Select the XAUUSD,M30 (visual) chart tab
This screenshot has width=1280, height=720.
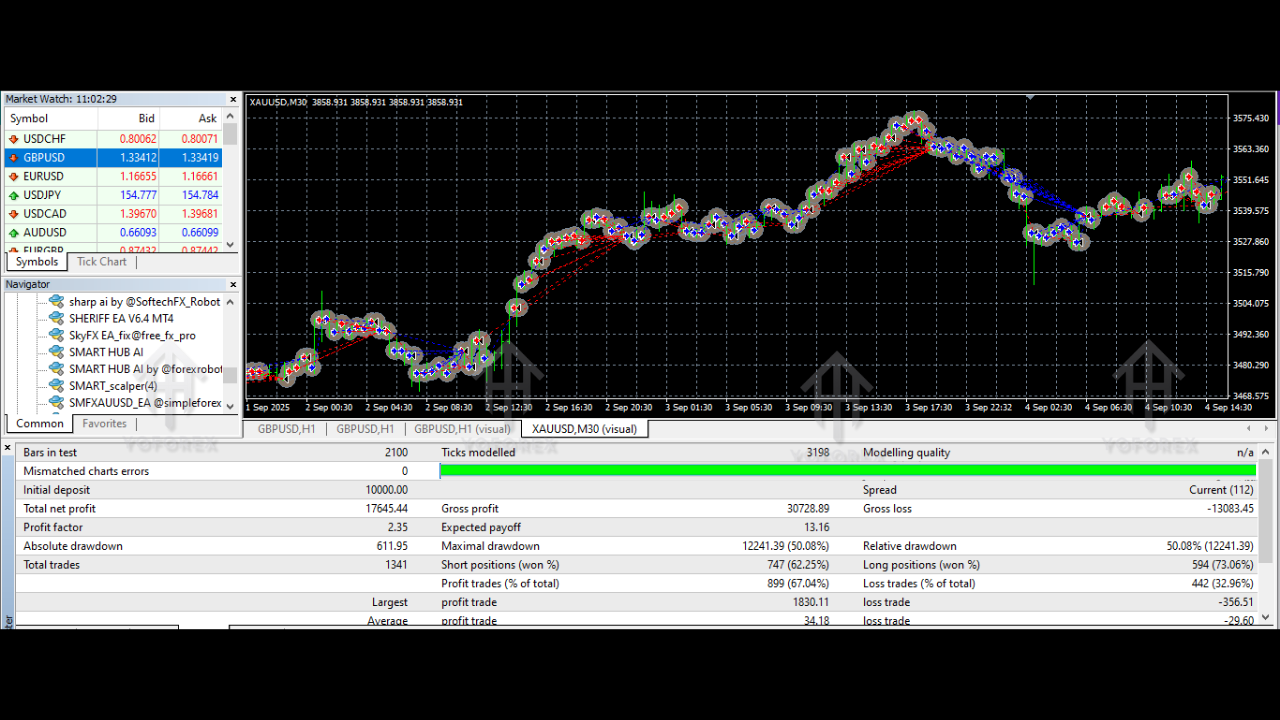(584, 429)
